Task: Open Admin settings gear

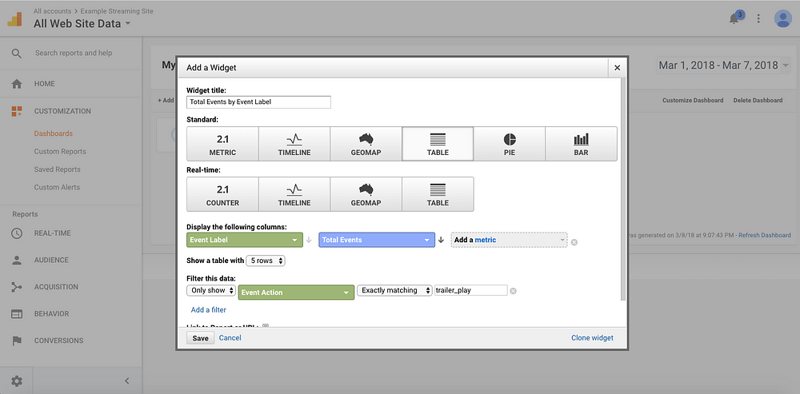Action: point(17,381)
